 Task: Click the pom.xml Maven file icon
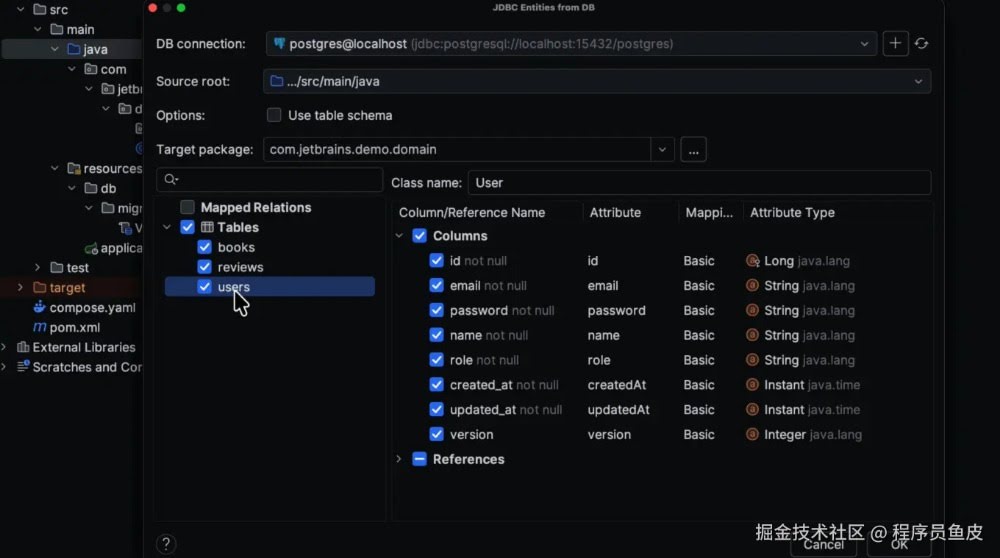pyautogui.click(x=40, y=327)
